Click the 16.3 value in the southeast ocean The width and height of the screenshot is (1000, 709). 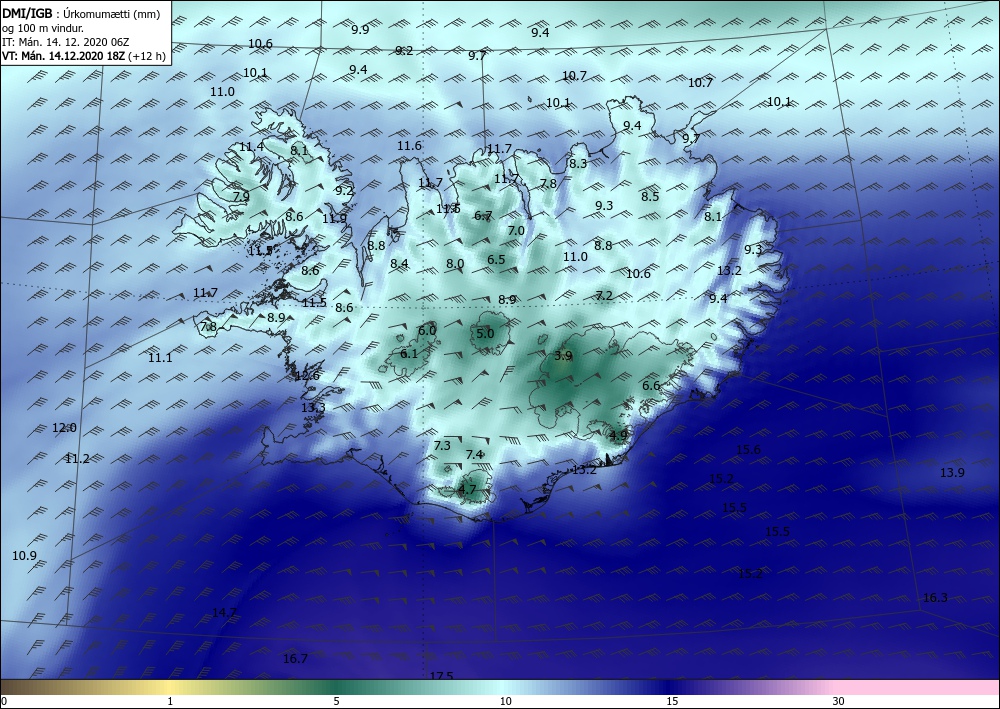[x=935, y=597]
